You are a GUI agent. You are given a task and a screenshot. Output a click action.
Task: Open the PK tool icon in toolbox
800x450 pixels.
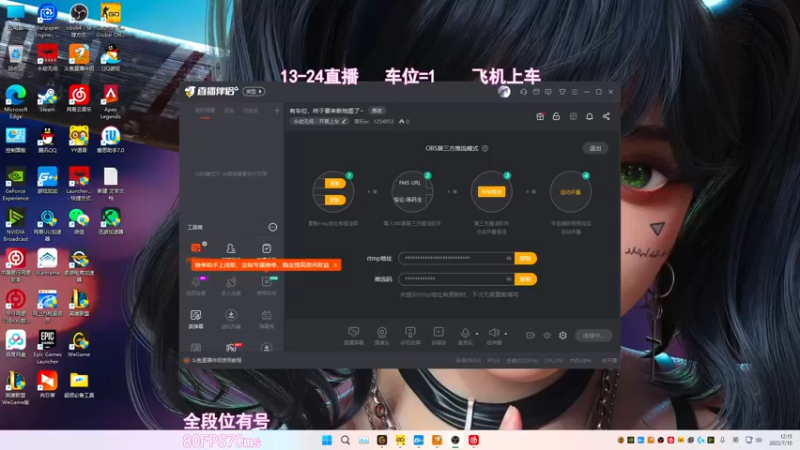(x=231, y=347)
